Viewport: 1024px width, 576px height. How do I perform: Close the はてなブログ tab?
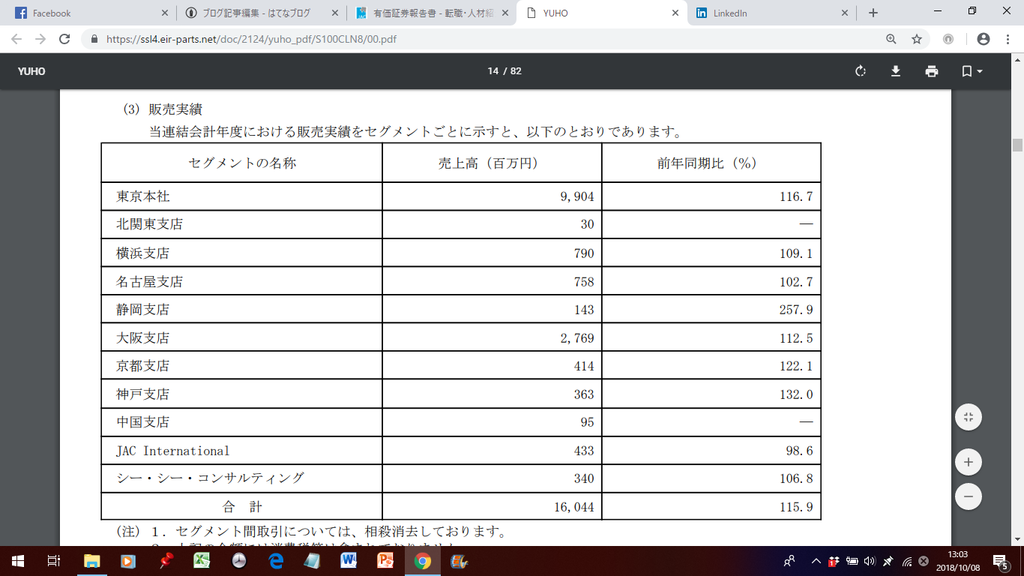click(335, 13)
